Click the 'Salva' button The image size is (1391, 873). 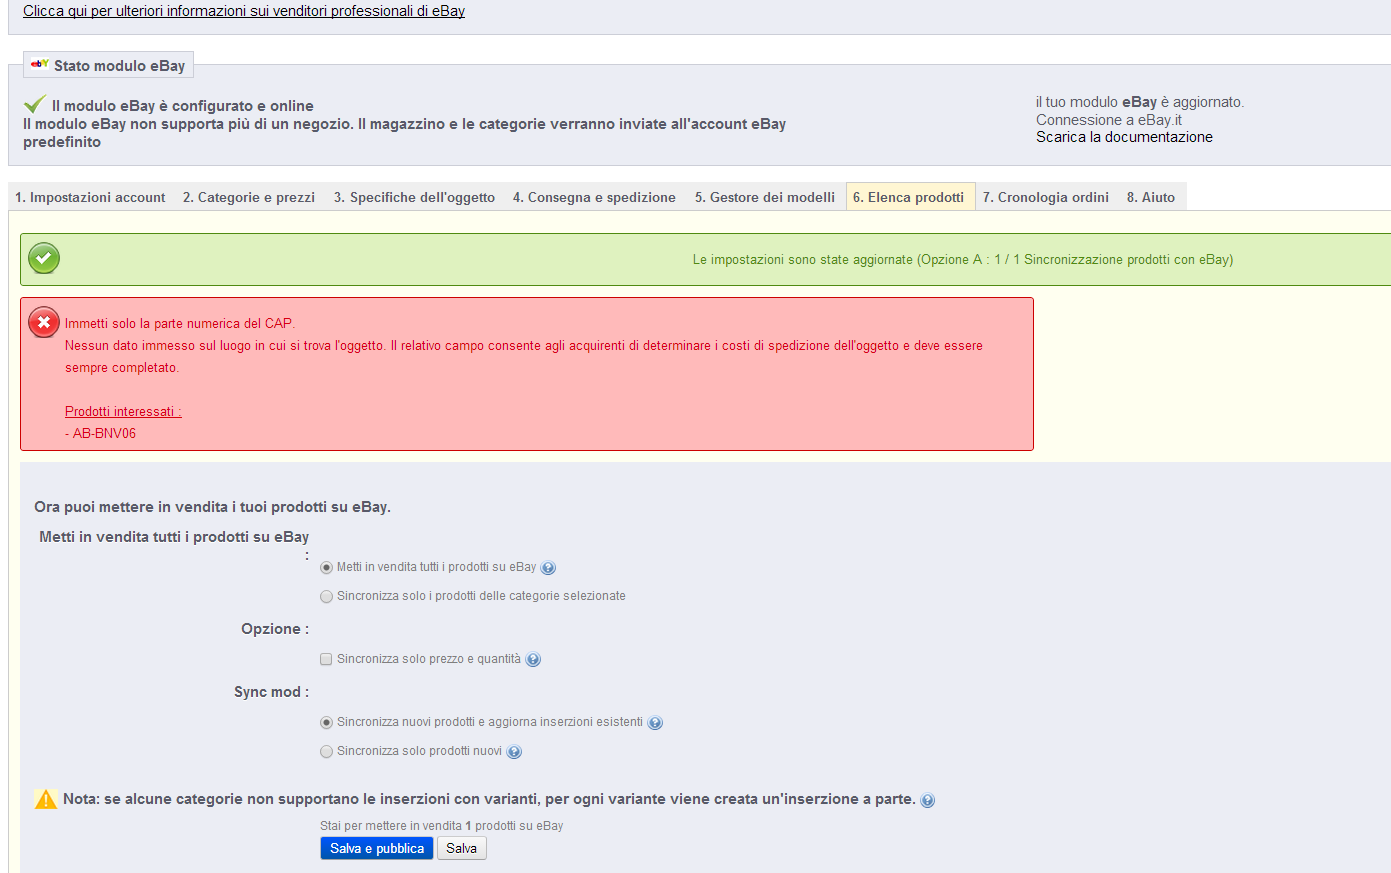click(x=462, y=848)
